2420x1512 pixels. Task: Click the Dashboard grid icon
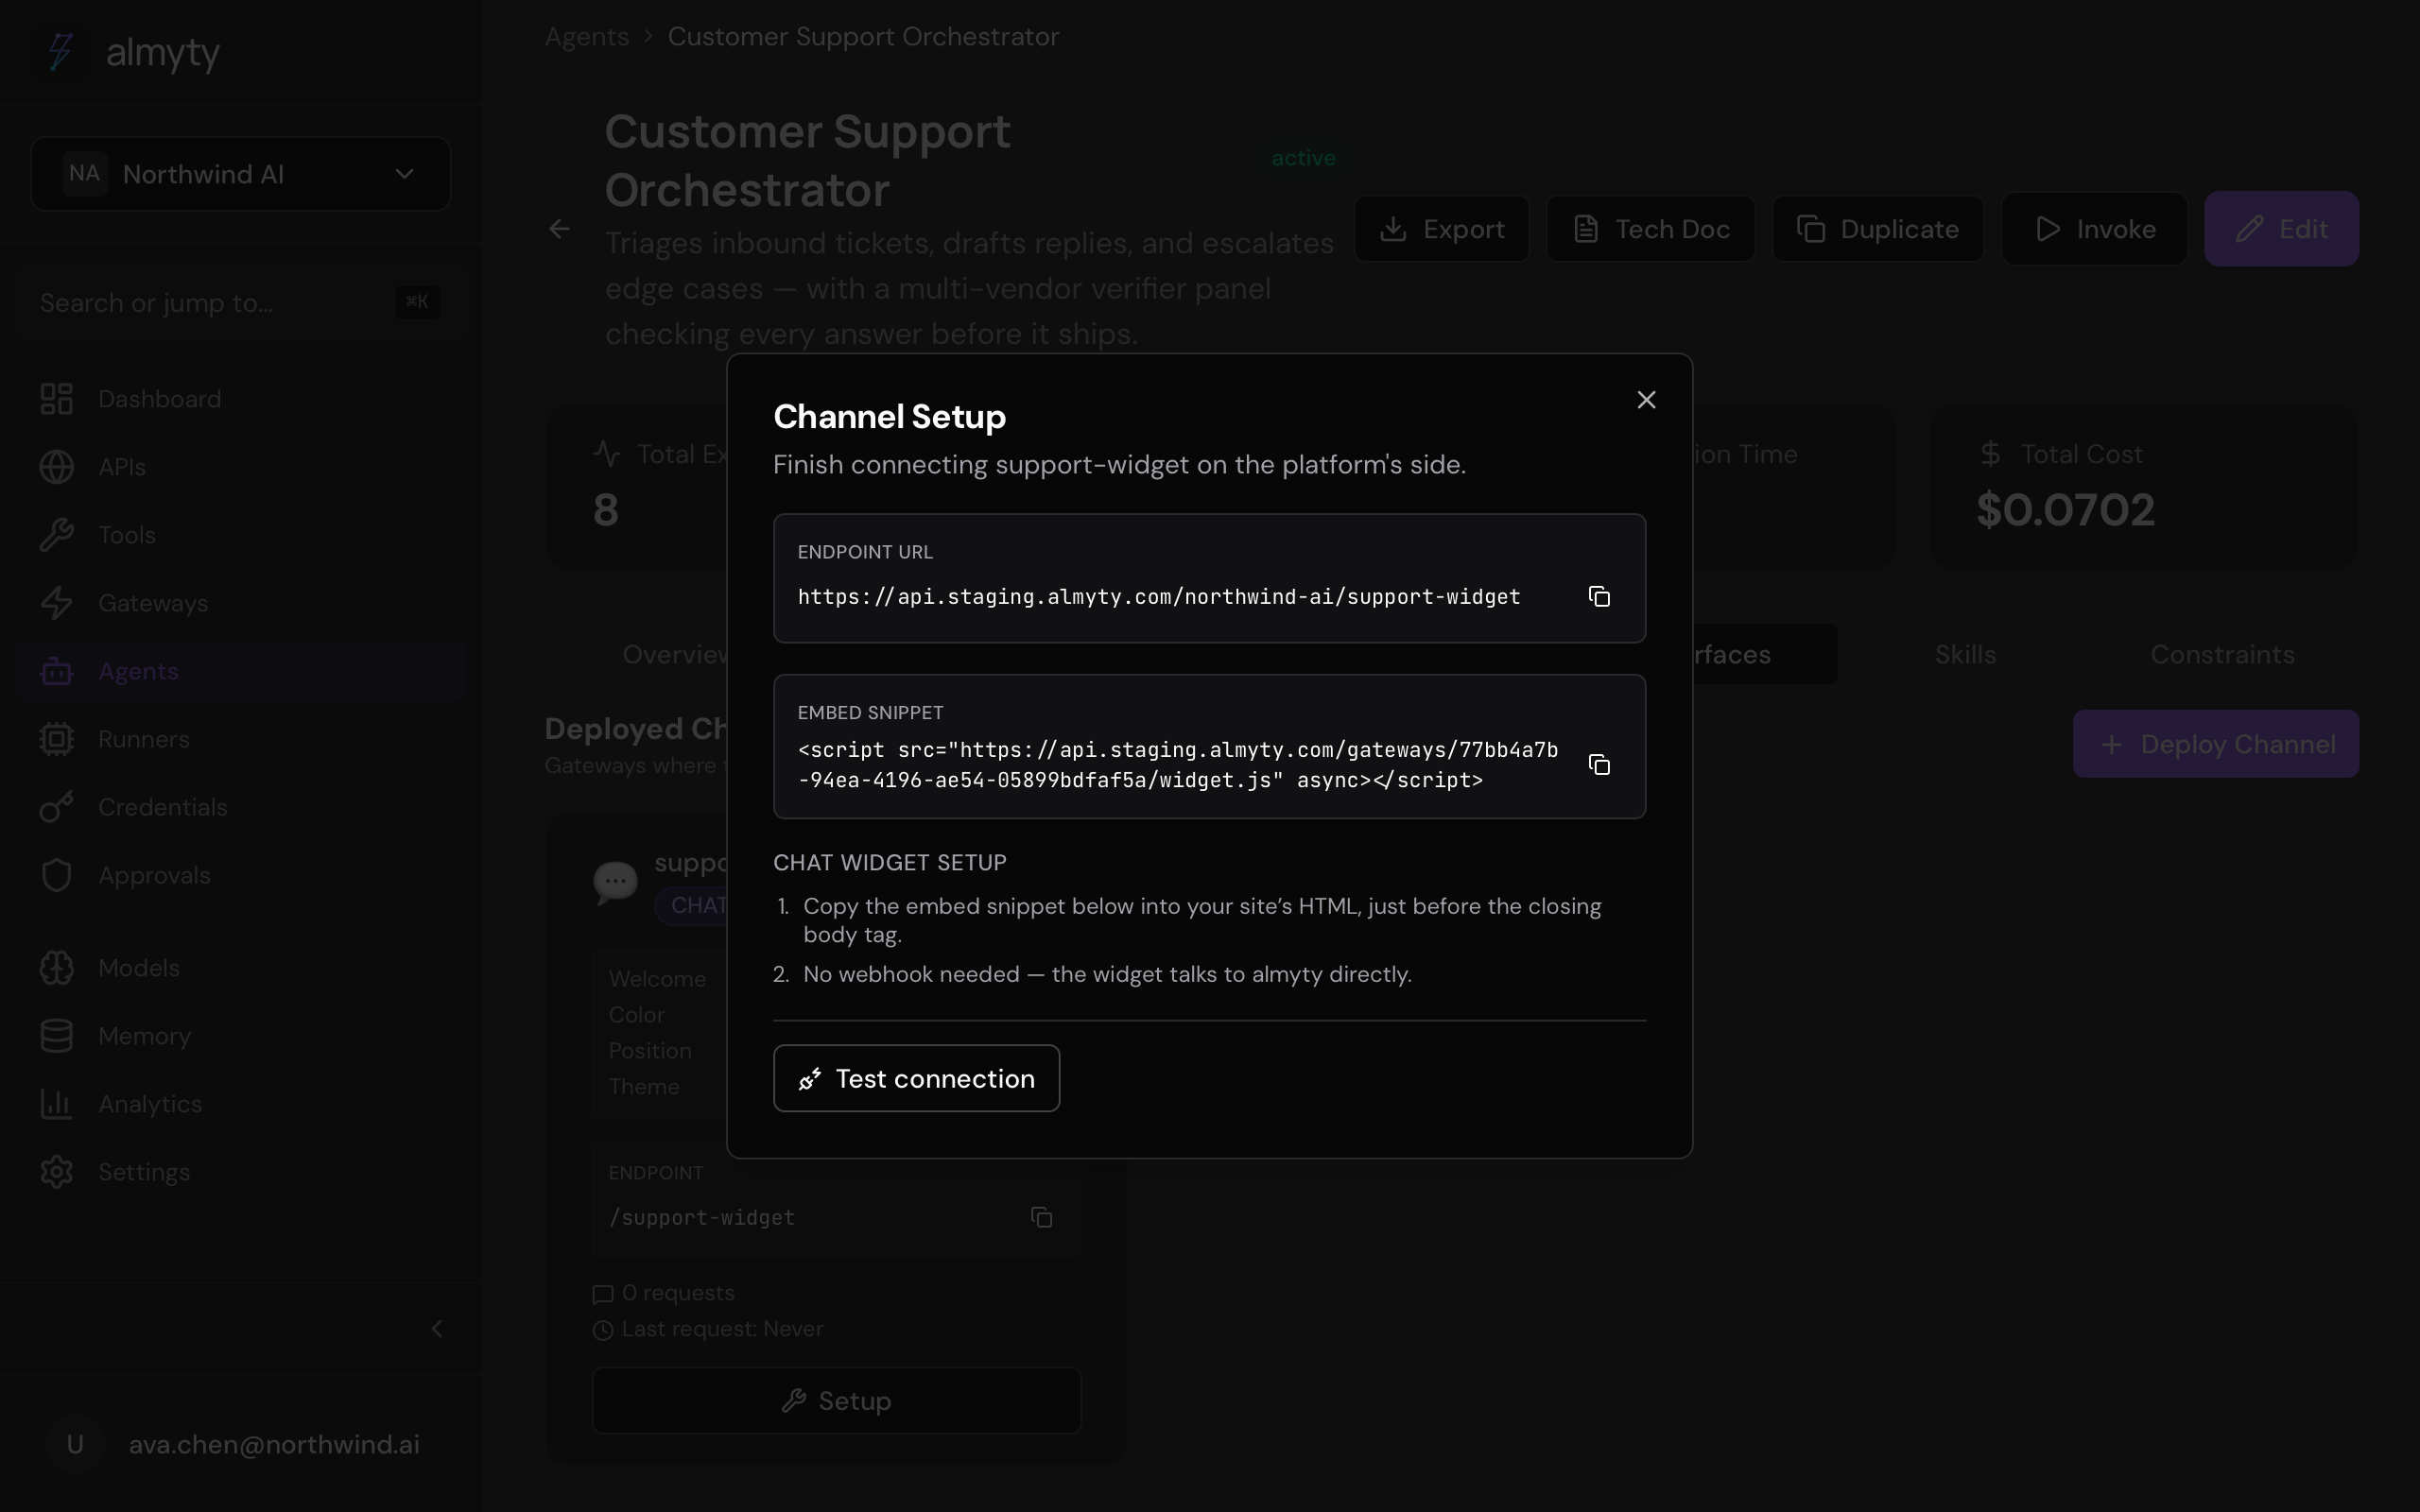(x=56, y=399)
